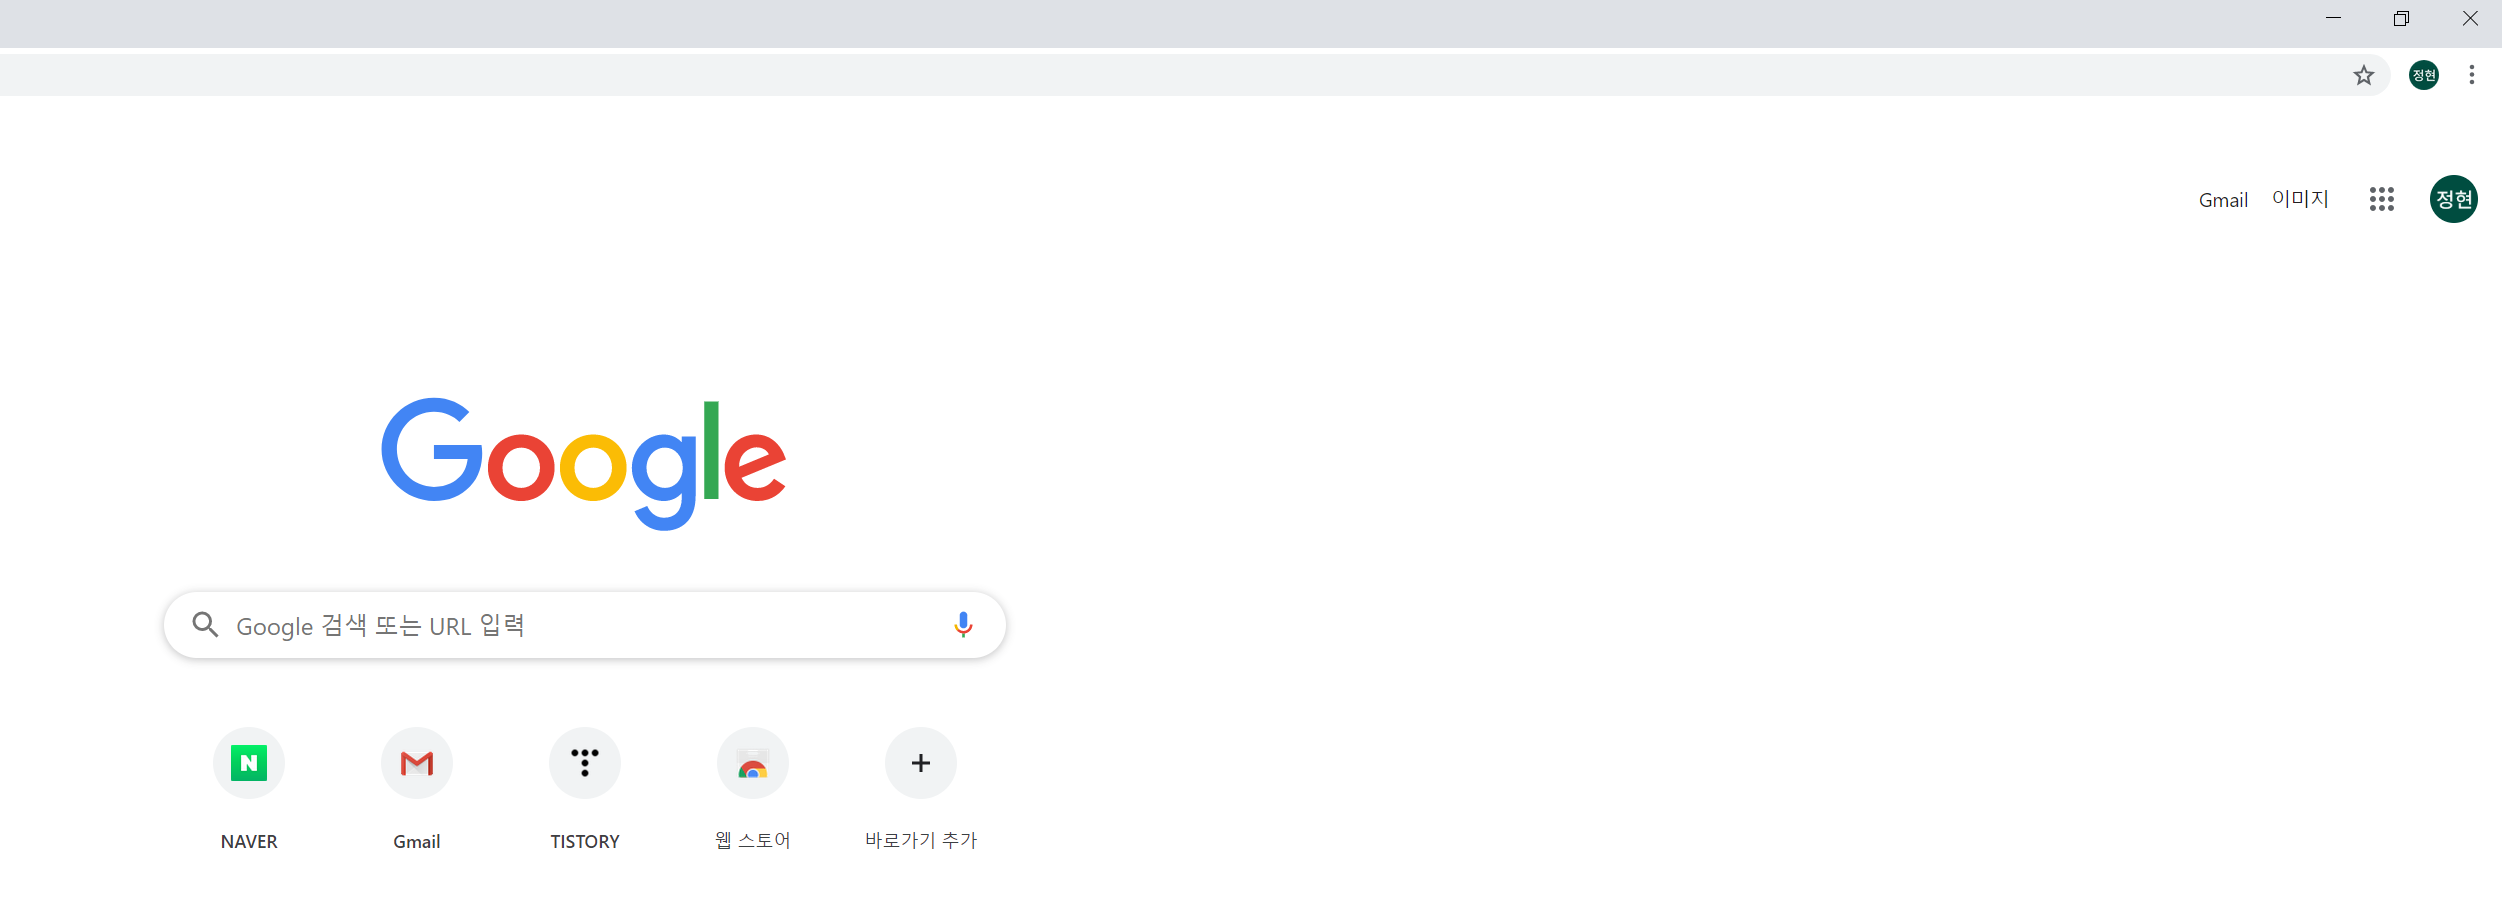Open the Google account avatar on the page
The height and width of the screenshot is (920, 2502).
pos(2453,199)
